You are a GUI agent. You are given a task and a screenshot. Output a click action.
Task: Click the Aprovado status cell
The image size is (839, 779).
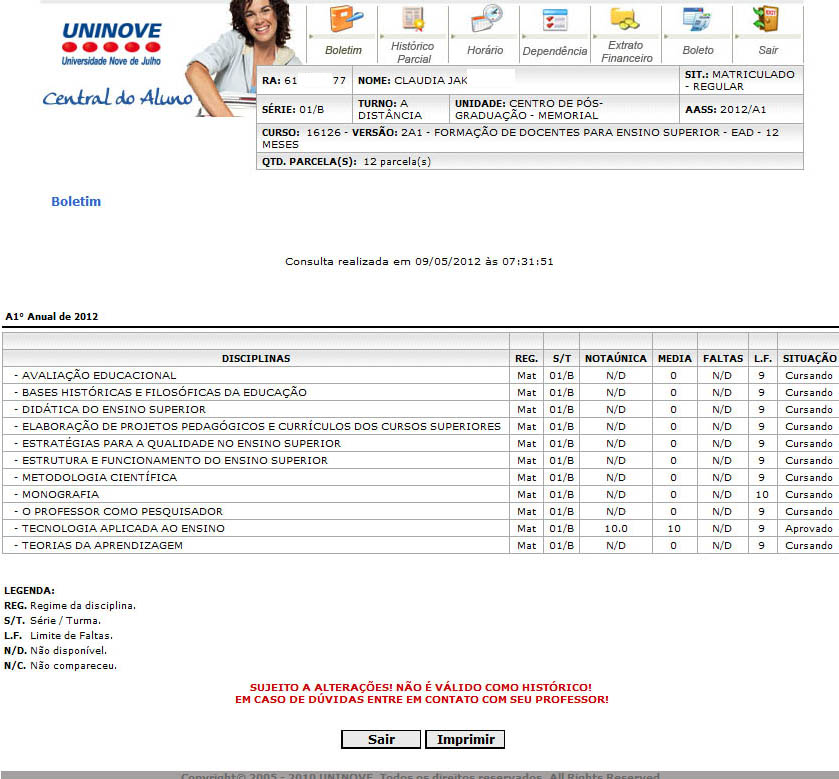pos(809,529)
